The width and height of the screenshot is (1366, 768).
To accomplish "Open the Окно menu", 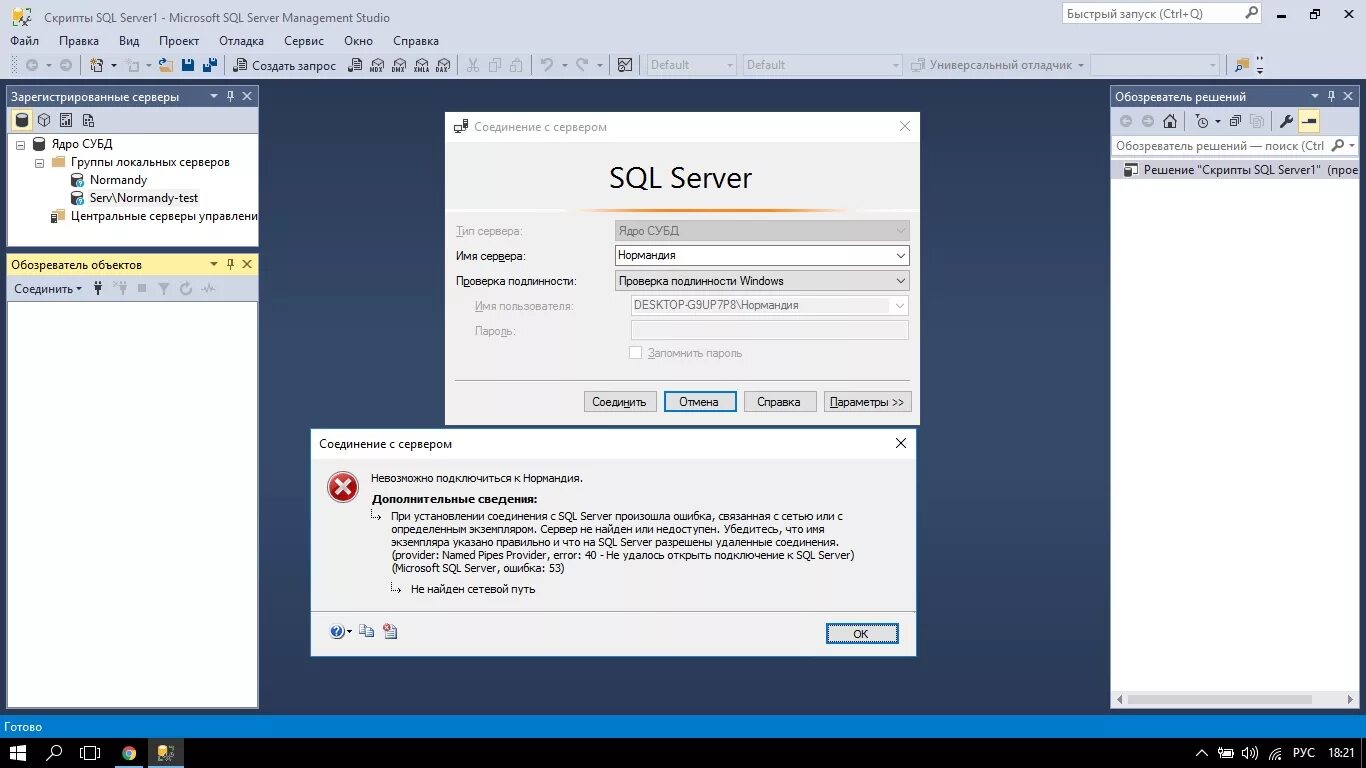I will pyautogui.click(x=358, y=41).
